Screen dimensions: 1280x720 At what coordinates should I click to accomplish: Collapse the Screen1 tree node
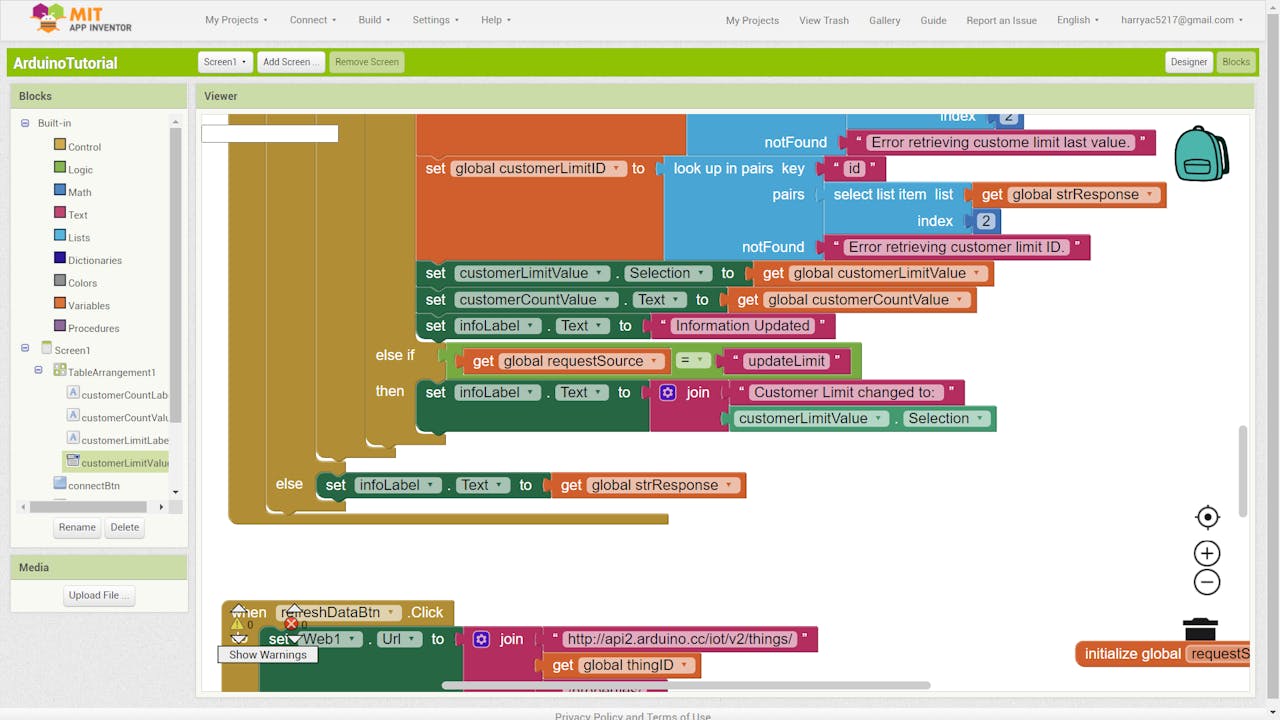pyautogui.click(x=26, y=349)
